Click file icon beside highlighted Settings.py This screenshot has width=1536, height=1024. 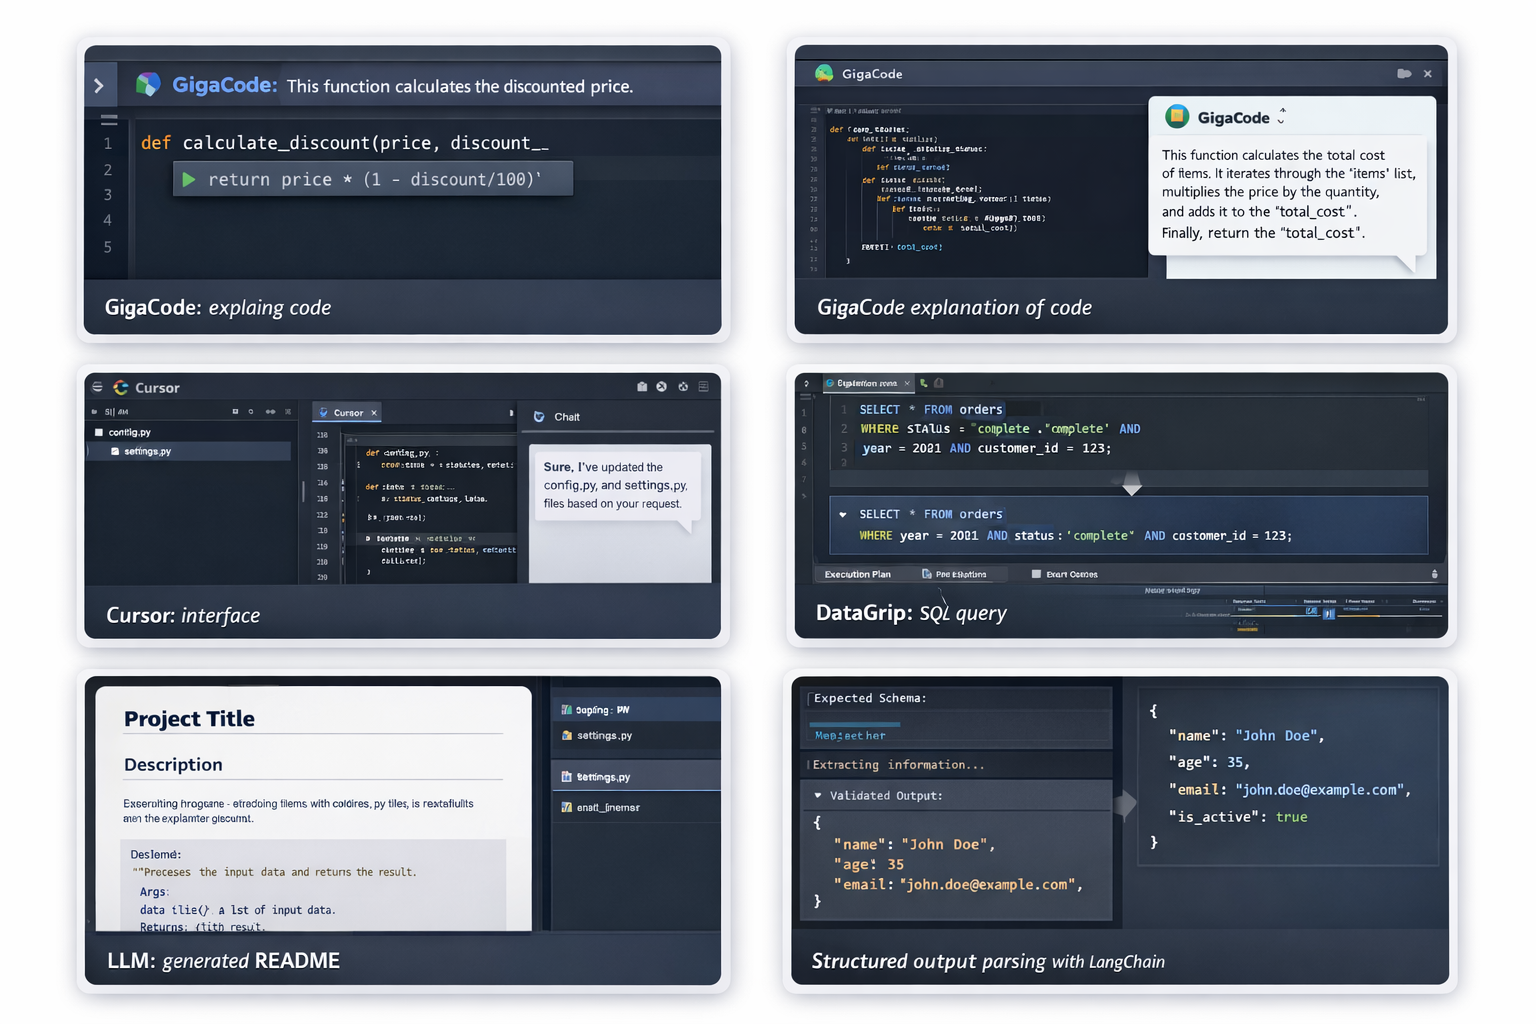pos(567,776)
